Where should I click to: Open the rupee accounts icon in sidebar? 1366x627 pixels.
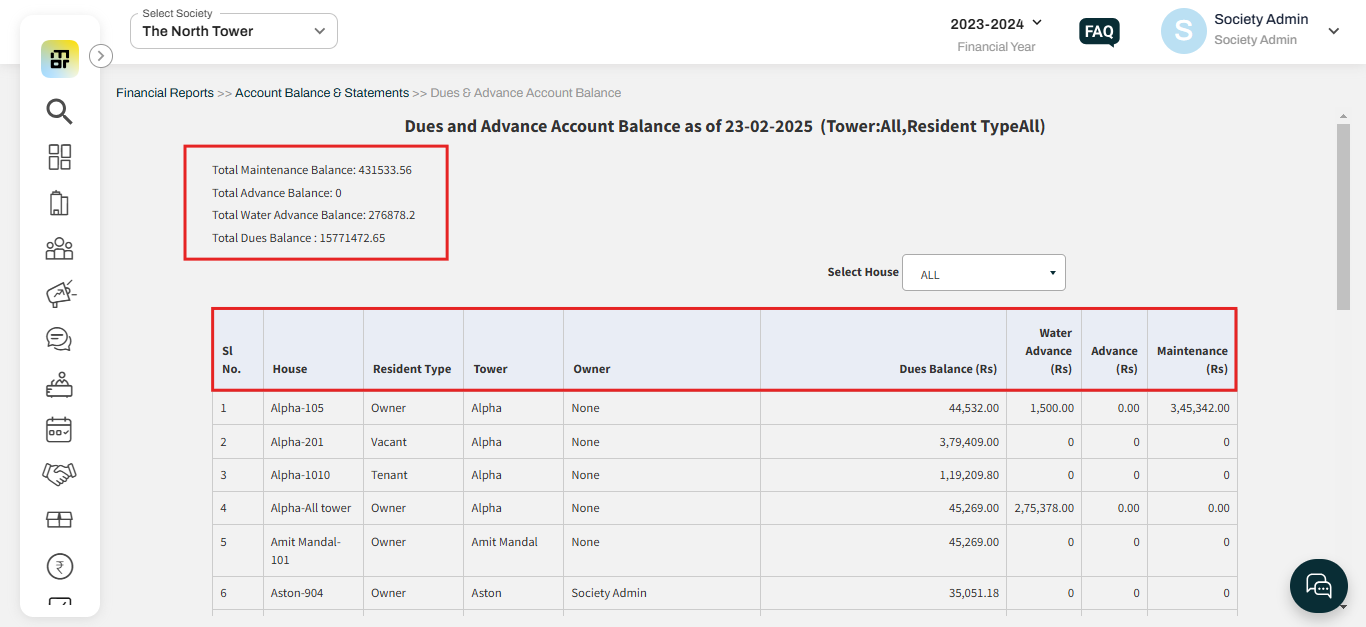[x=60, y=567]
